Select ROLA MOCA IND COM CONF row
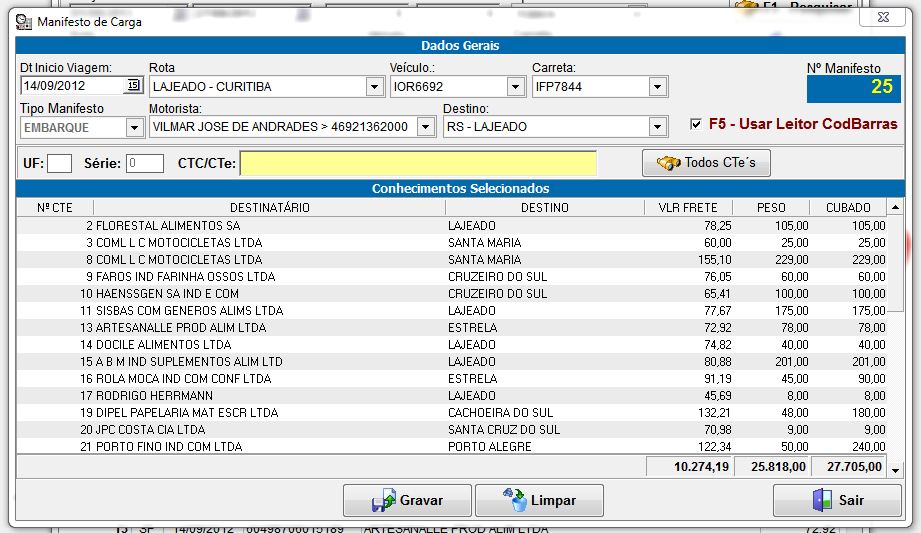This screenshot has height=533, width=921. coord(452,379)
